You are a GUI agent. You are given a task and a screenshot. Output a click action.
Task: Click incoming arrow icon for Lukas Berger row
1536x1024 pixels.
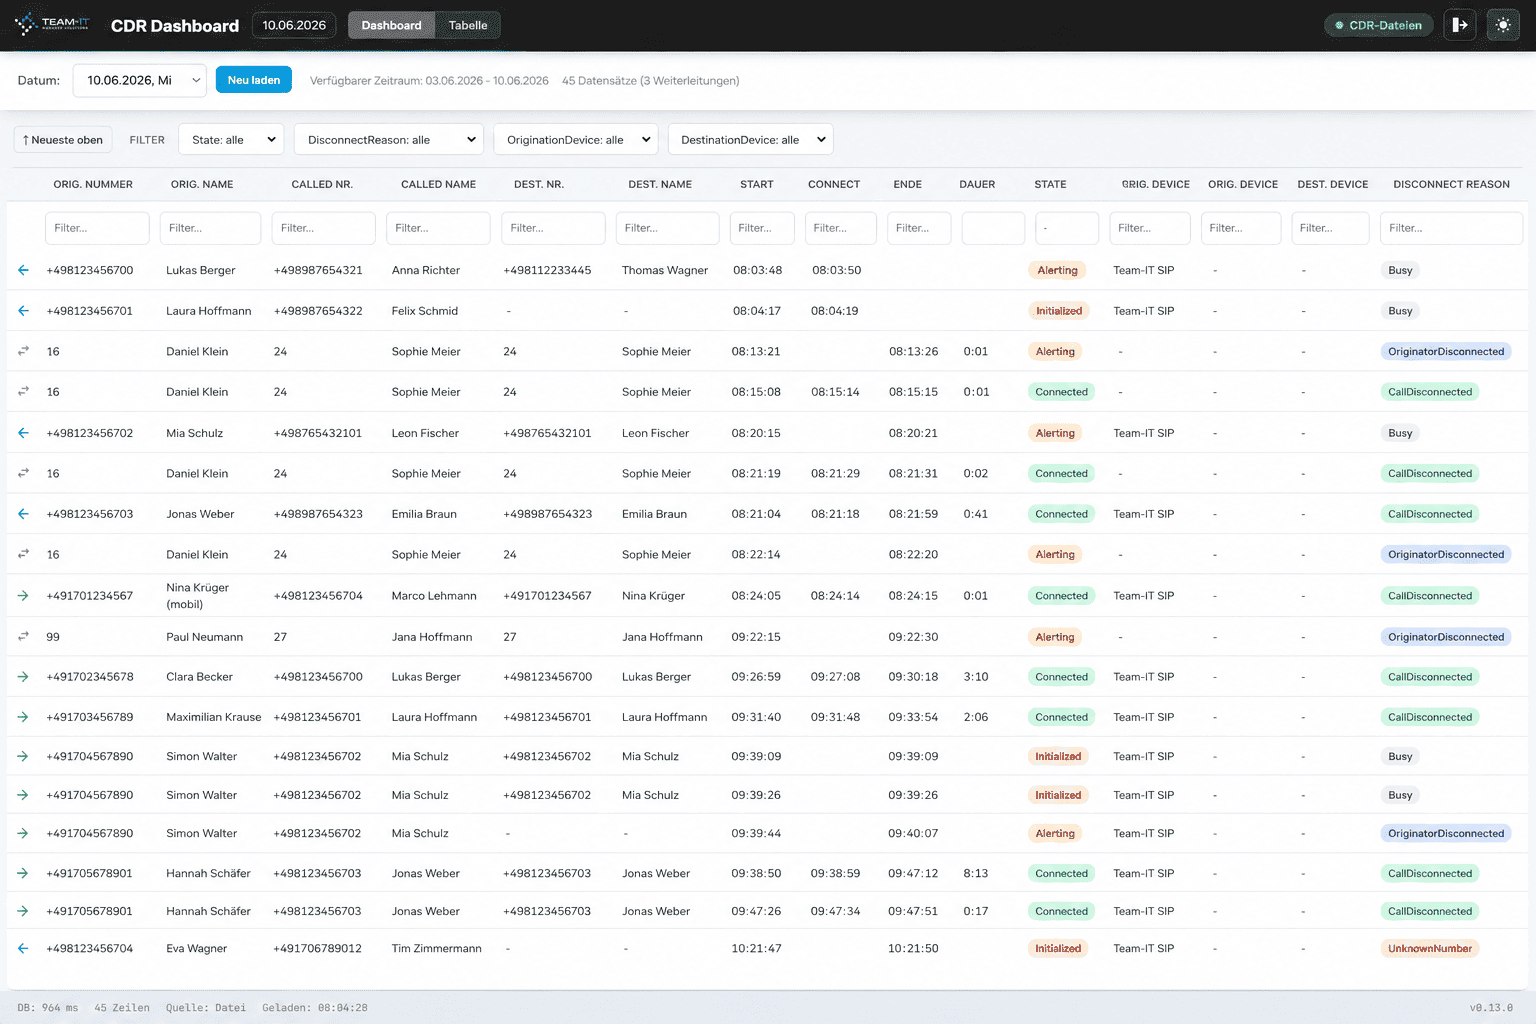tap(23, 270)
